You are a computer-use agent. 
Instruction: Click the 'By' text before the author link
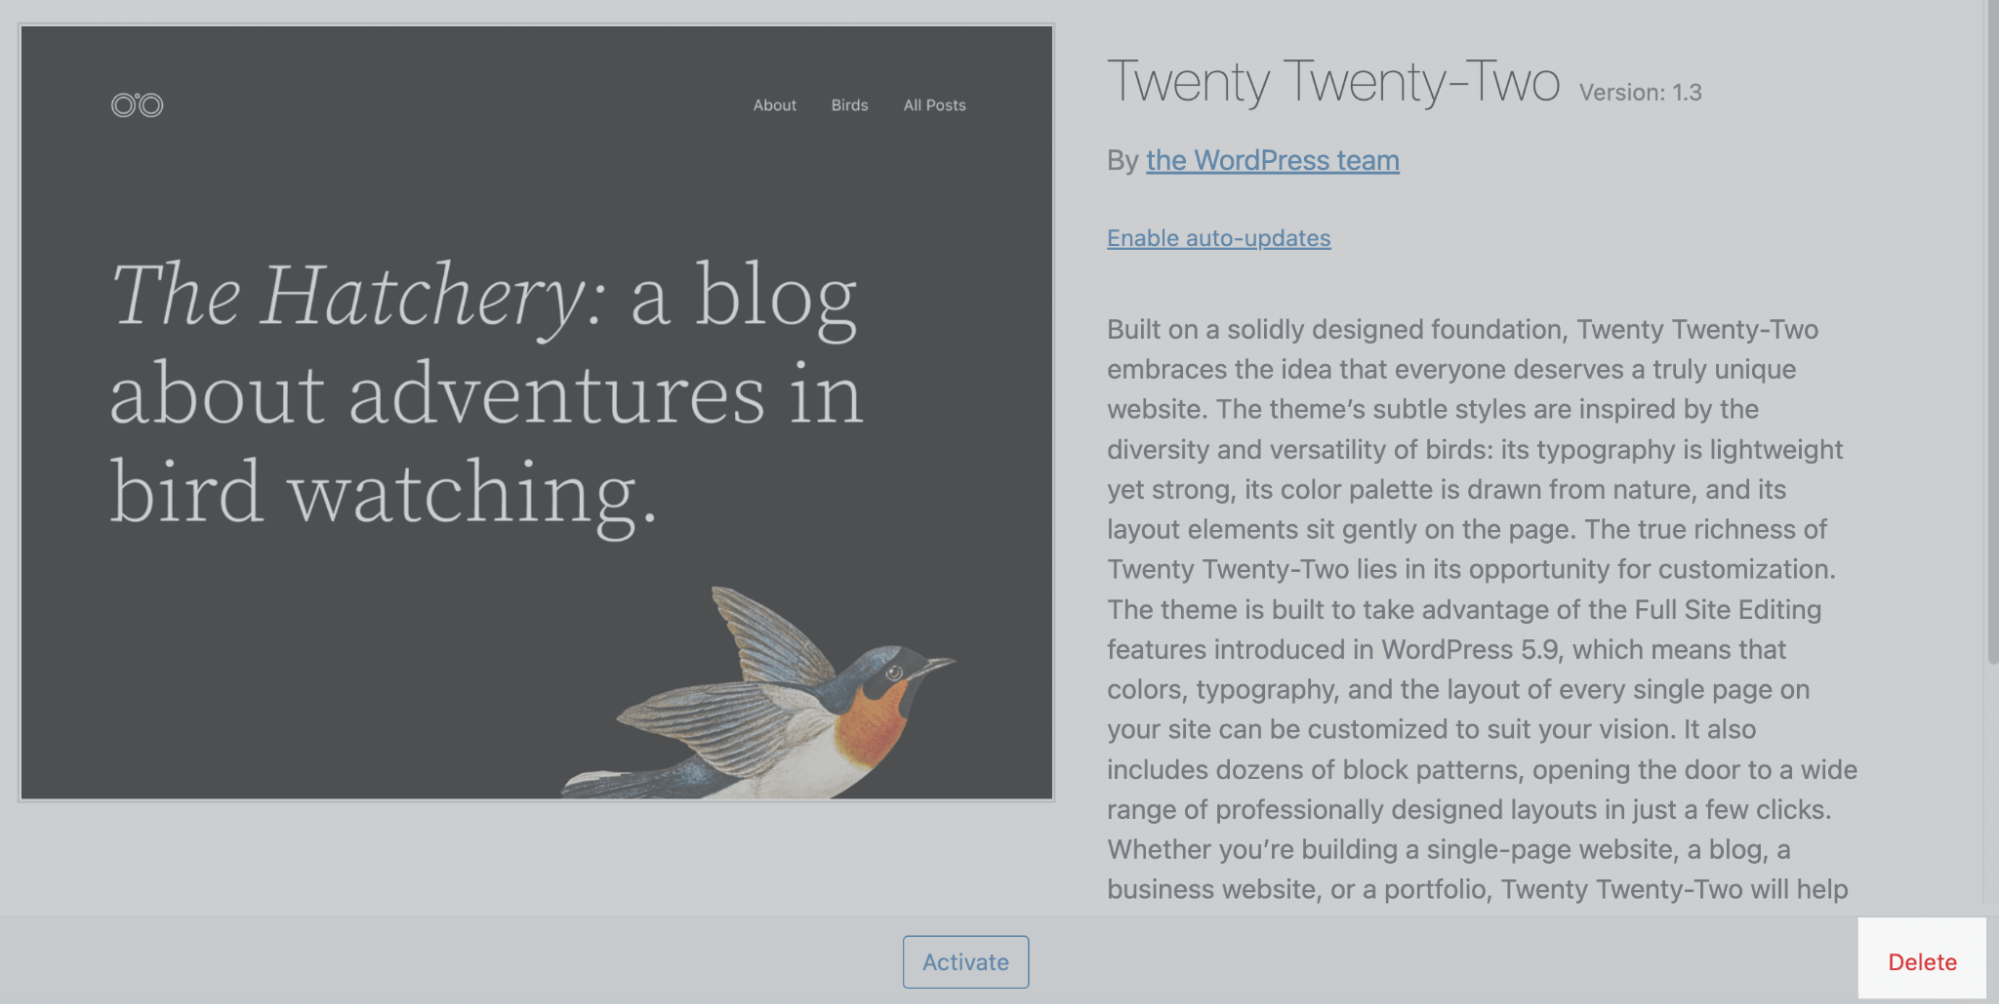tap(1122, 161)
